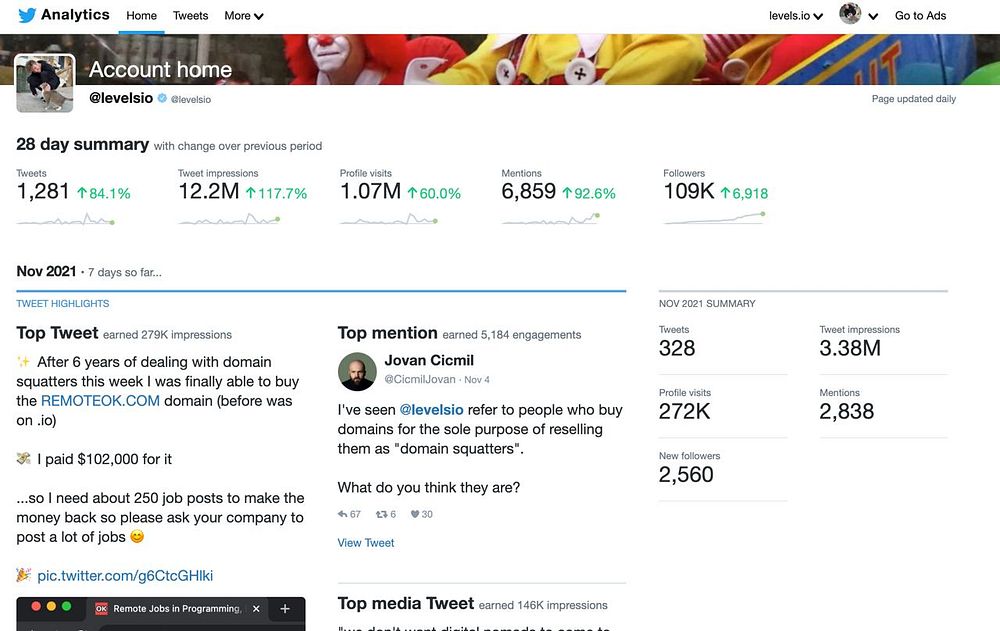The image size is (1000, 631).
Task: Expand the More dropdown menu
Action: click(244, 16)
